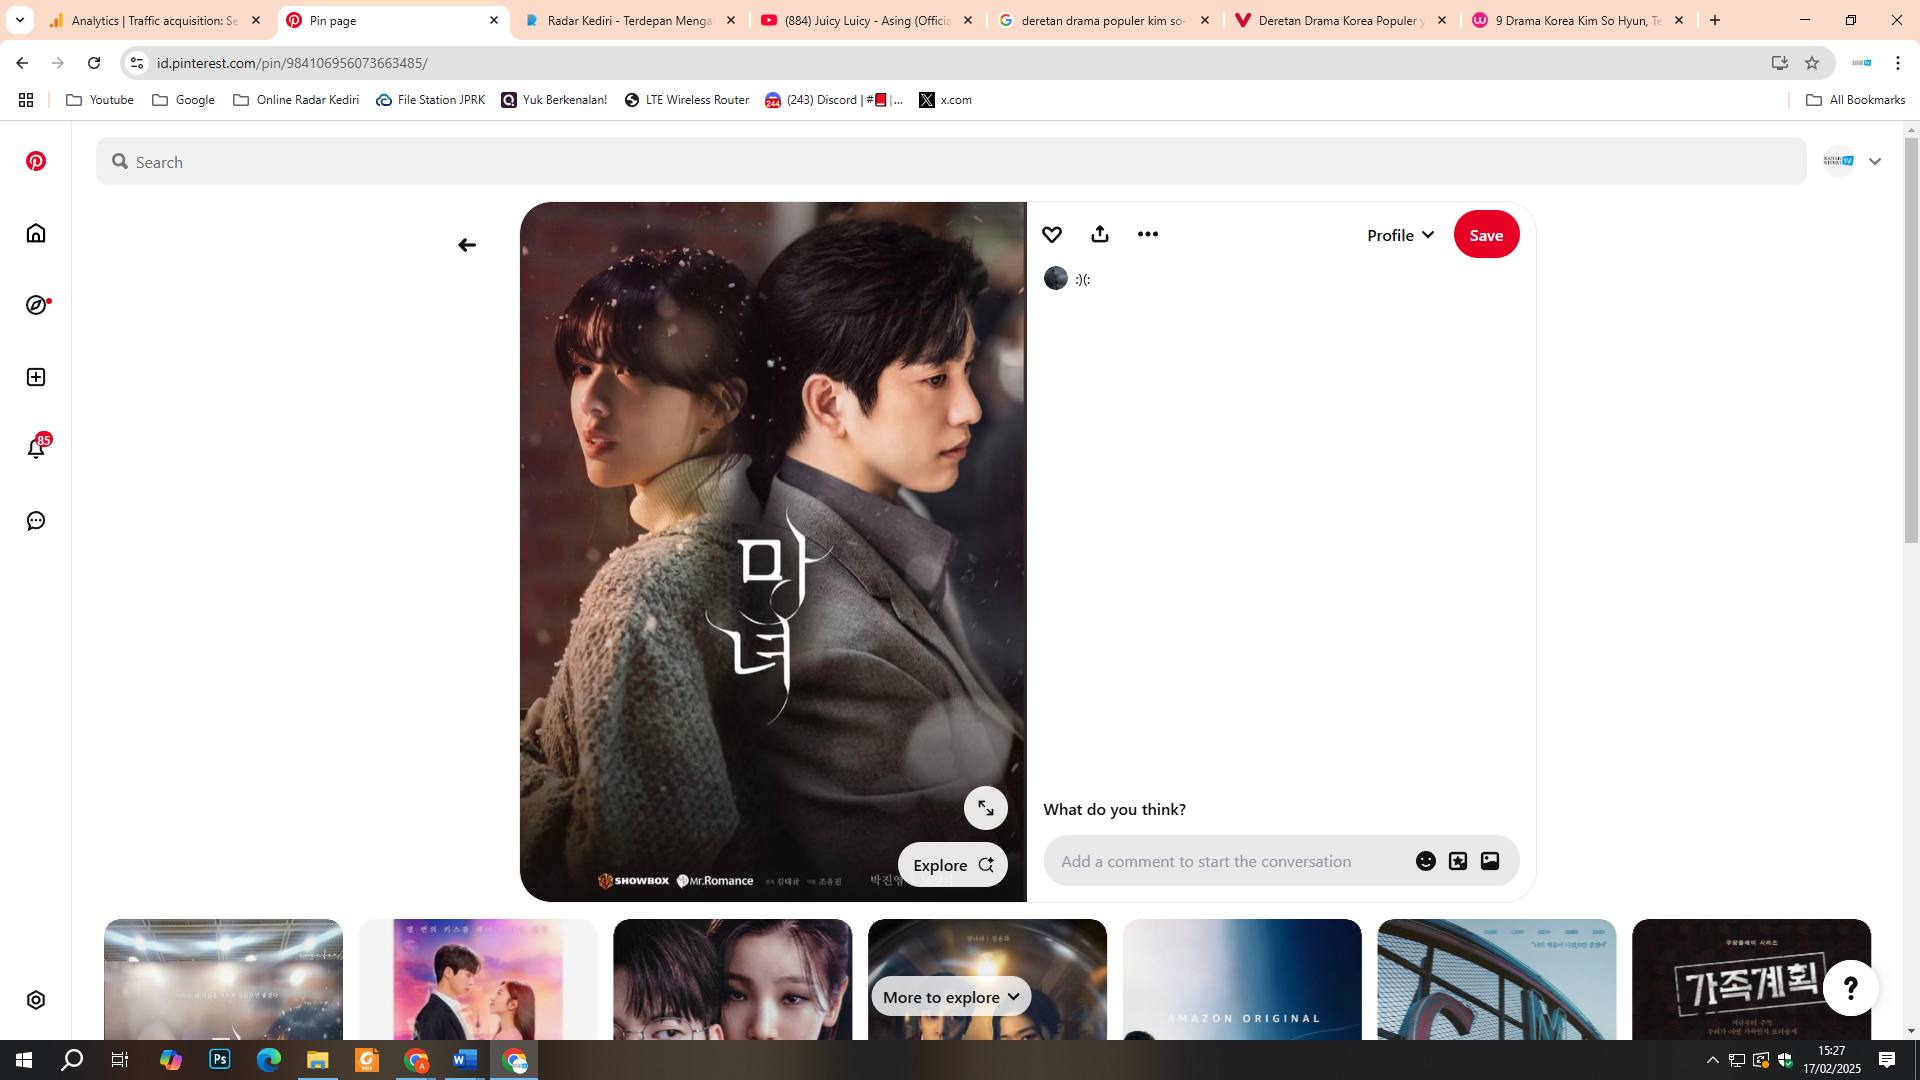Viewport: 1920px width, 1080px height.
Task: Open the Explore compass icon in sidebar
Action: (37, 305)
